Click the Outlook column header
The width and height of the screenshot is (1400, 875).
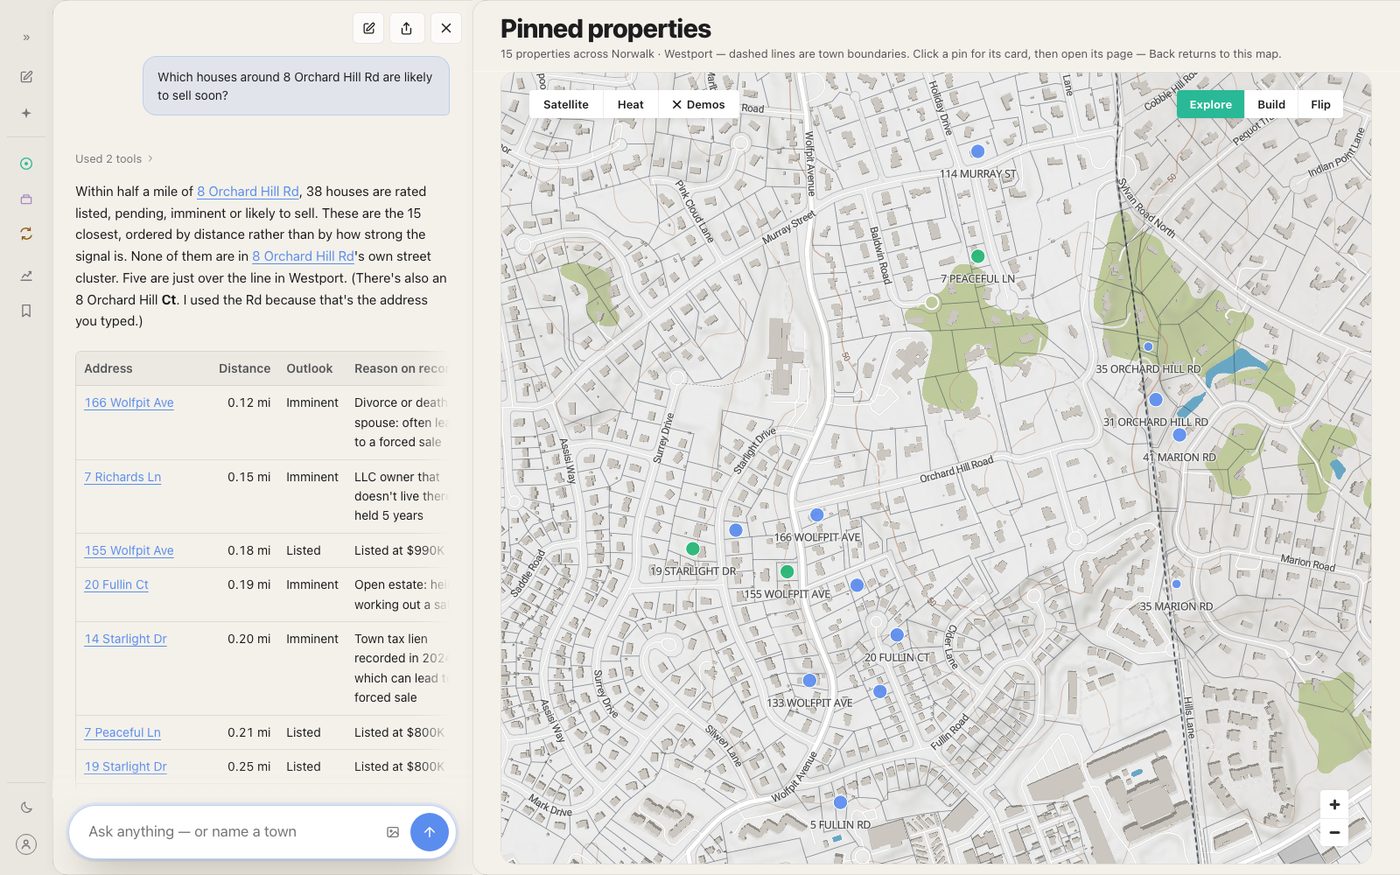click(x=309, y=369)
